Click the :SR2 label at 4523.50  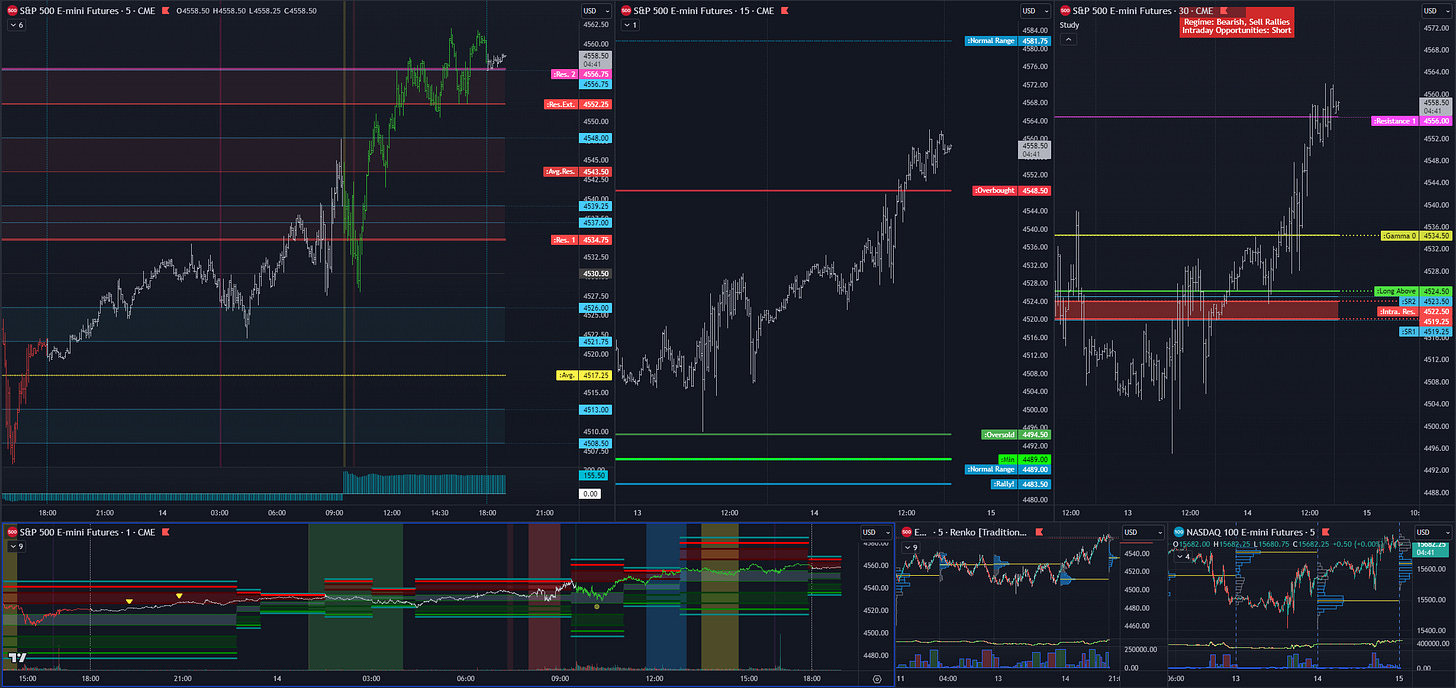coord(1408,301)
